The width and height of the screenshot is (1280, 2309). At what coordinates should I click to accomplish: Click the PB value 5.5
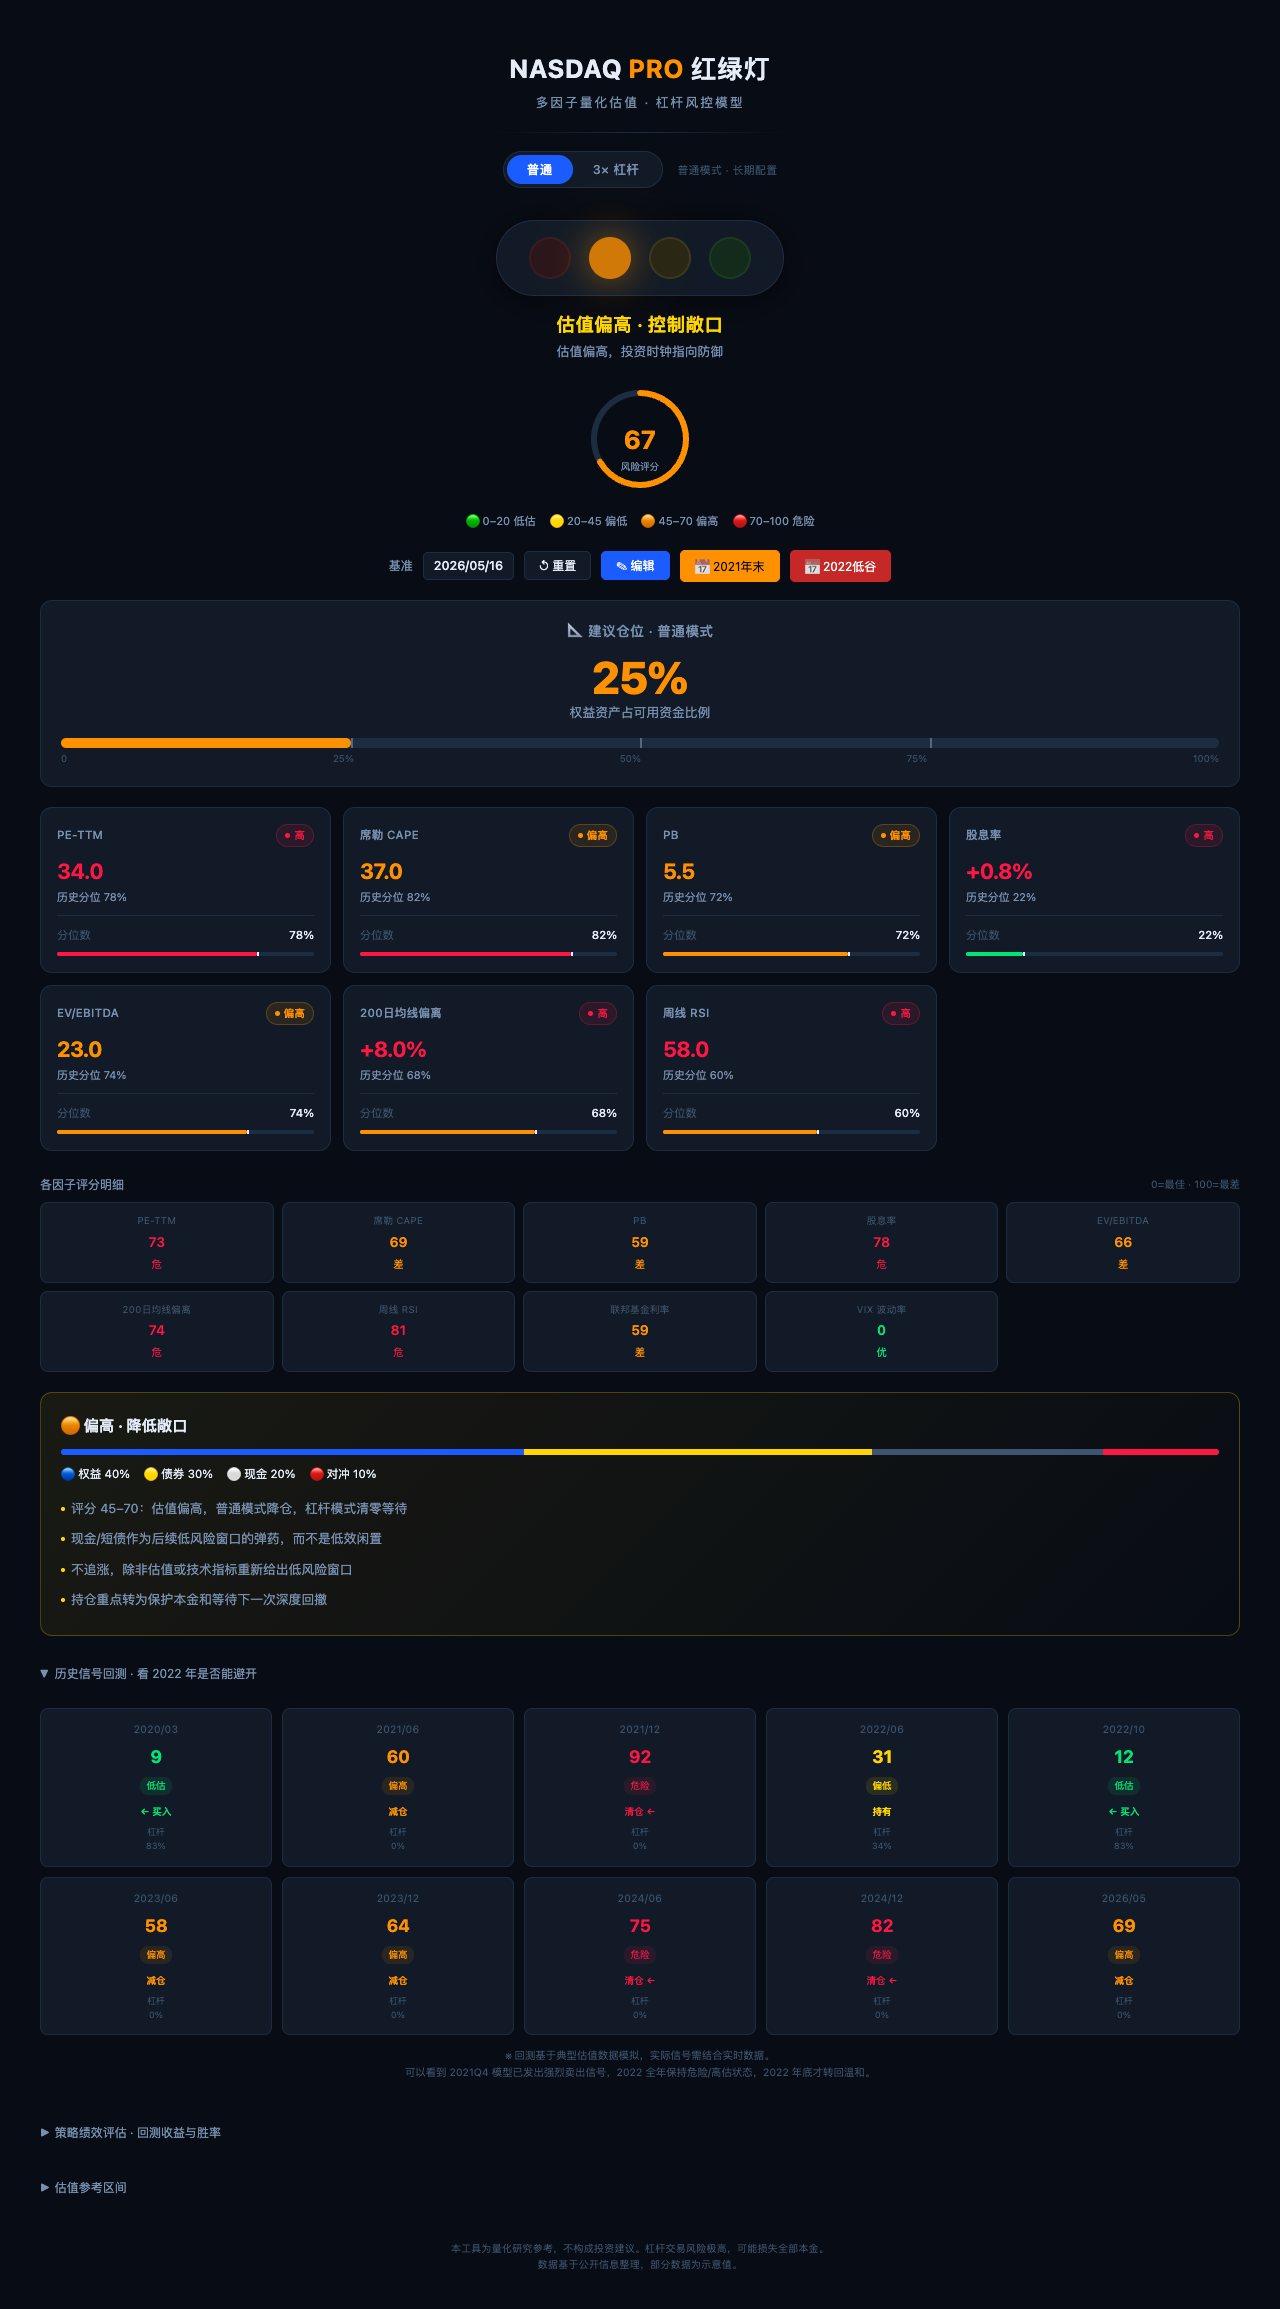click(x=679, y=872)
